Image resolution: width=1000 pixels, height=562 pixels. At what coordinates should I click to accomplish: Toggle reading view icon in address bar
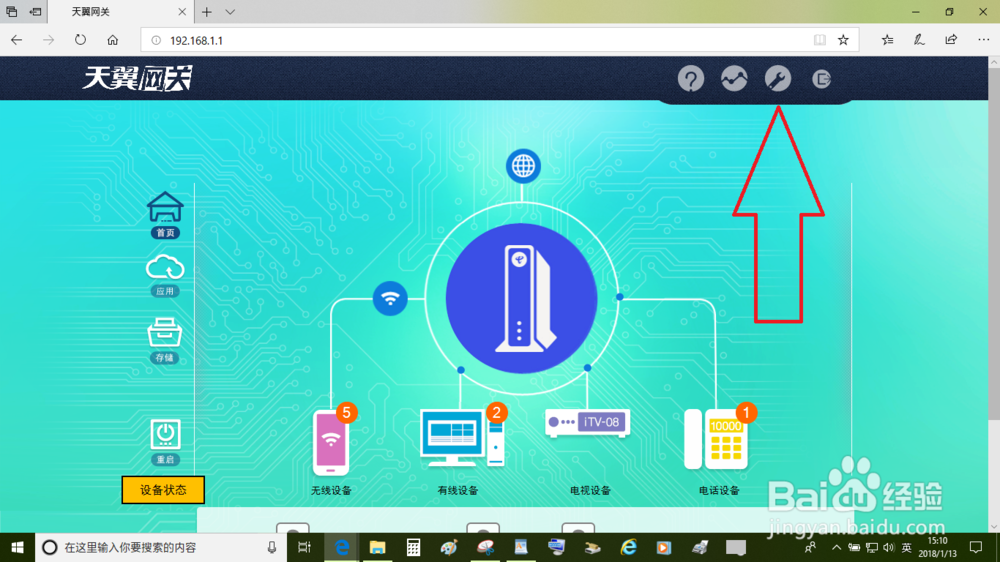pos(820,40)
